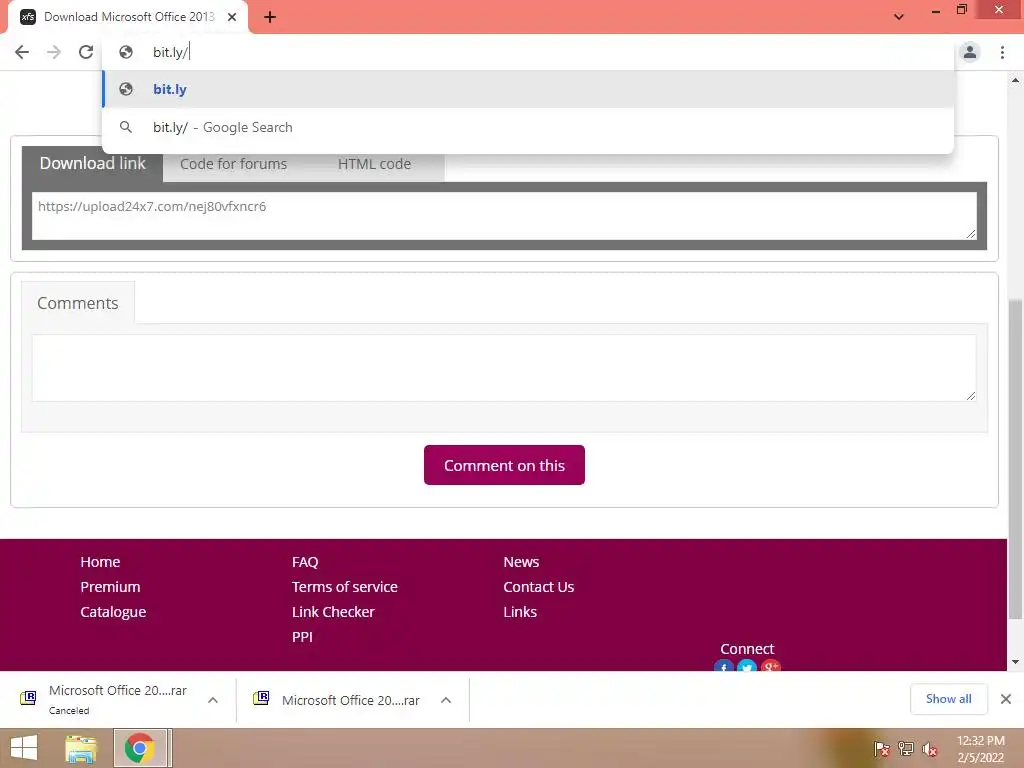Open the Contact Us footer link
The width and height of the screenshot is (1024, 768).
coord(539,586)
